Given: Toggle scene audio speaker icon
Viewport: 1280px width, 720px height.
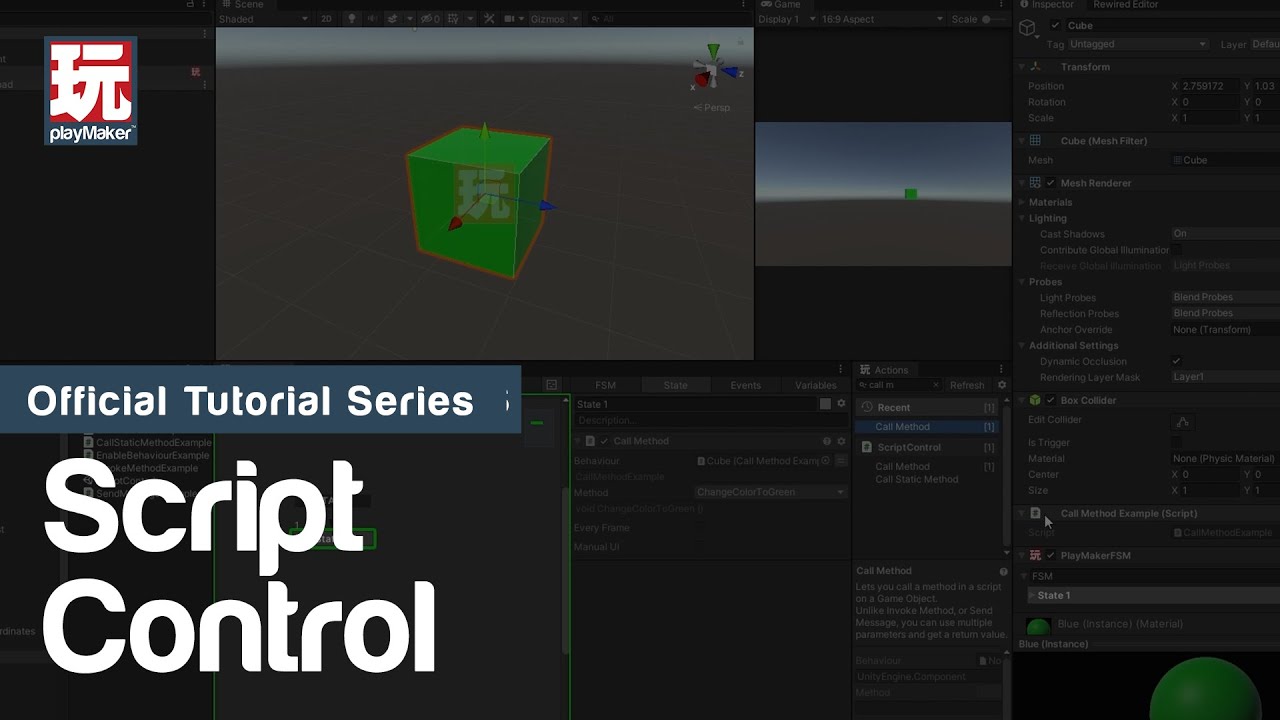Looking at the screenshot, I should 372,19.
